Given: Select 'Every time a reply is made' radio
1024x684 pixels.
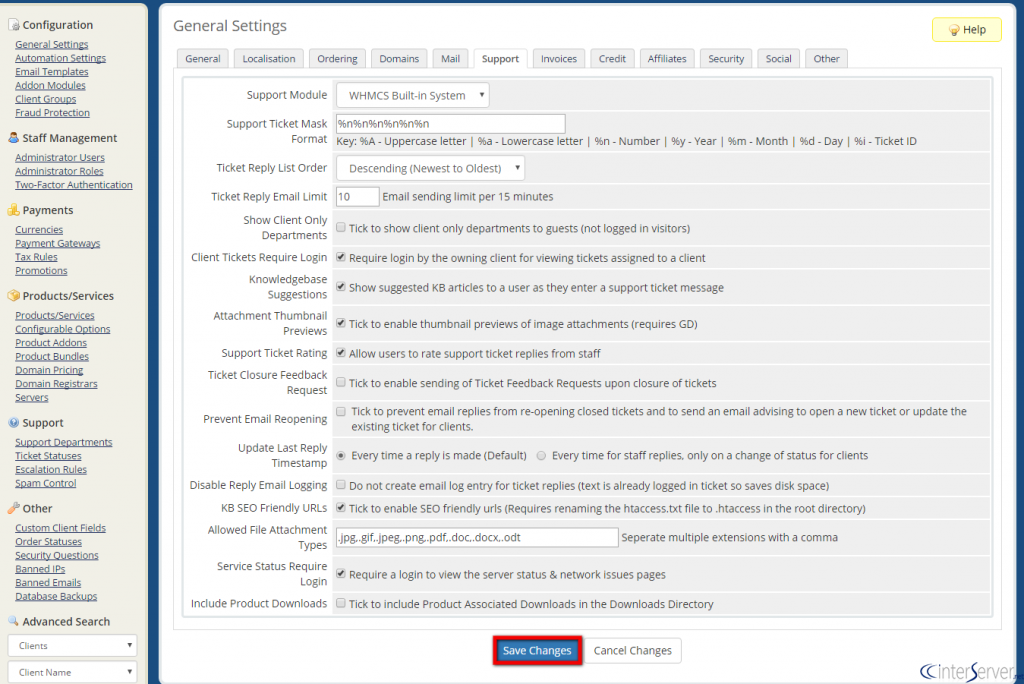Looking at the screenshot, I should click(341, 455).
